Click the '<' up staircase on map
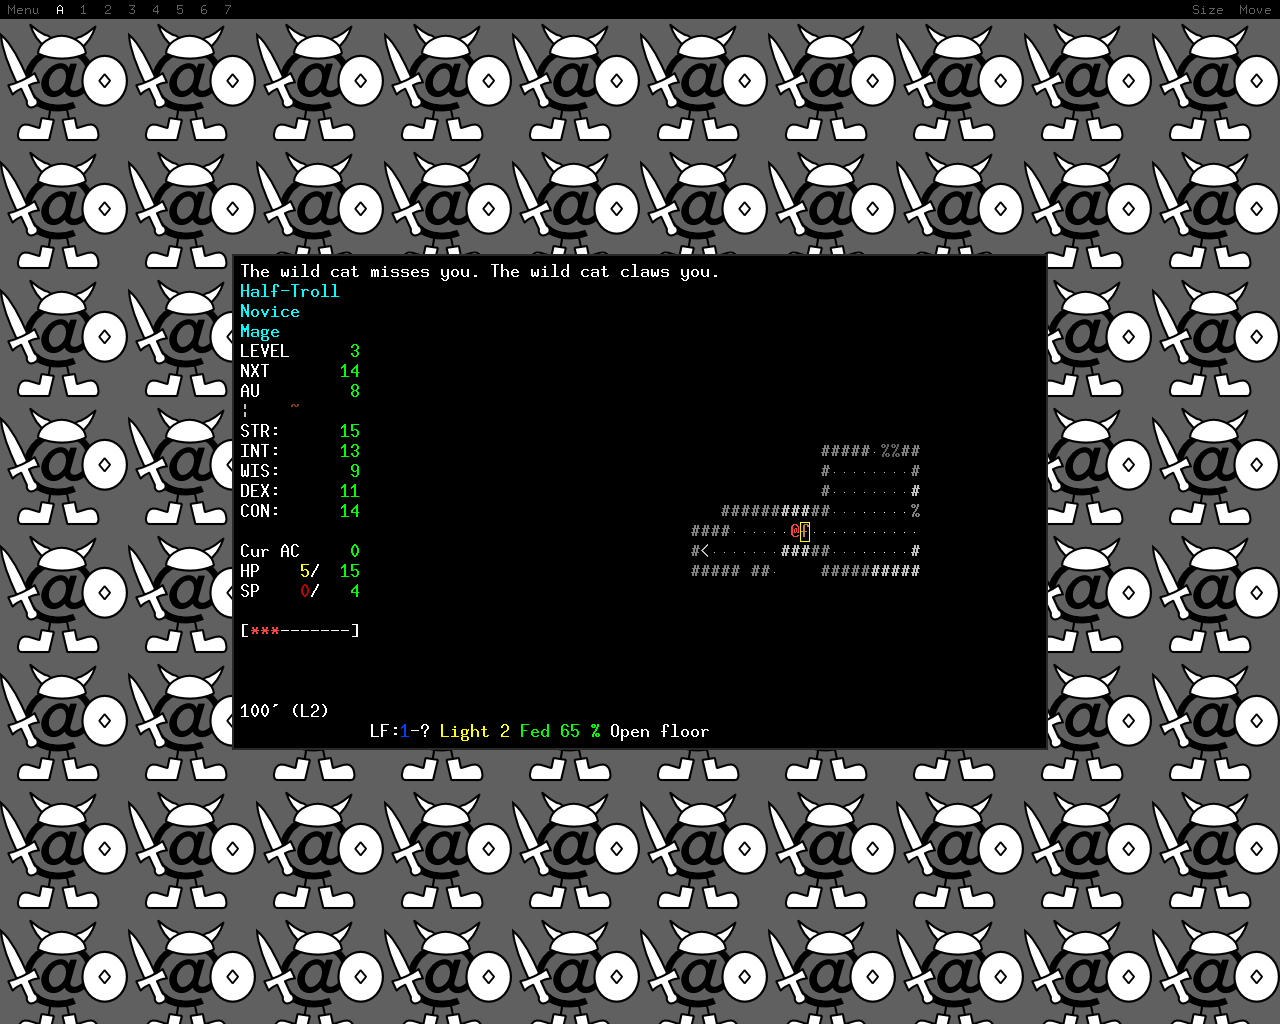1280x1024 pixels. tap(705, 551)
